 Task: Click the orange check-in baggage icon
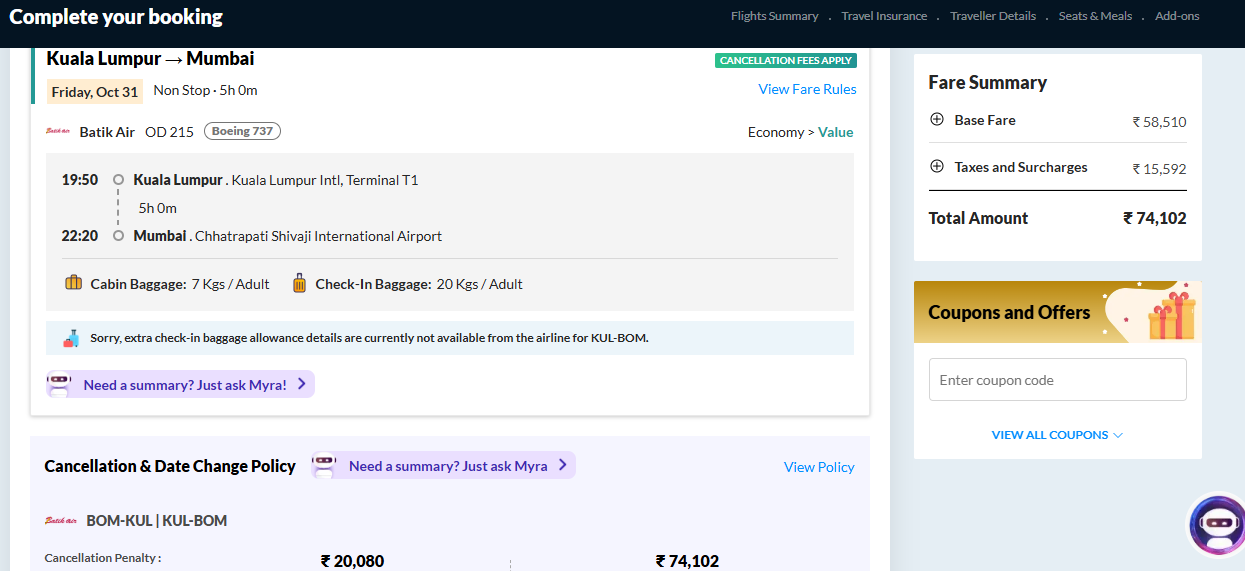coord(299,283)
